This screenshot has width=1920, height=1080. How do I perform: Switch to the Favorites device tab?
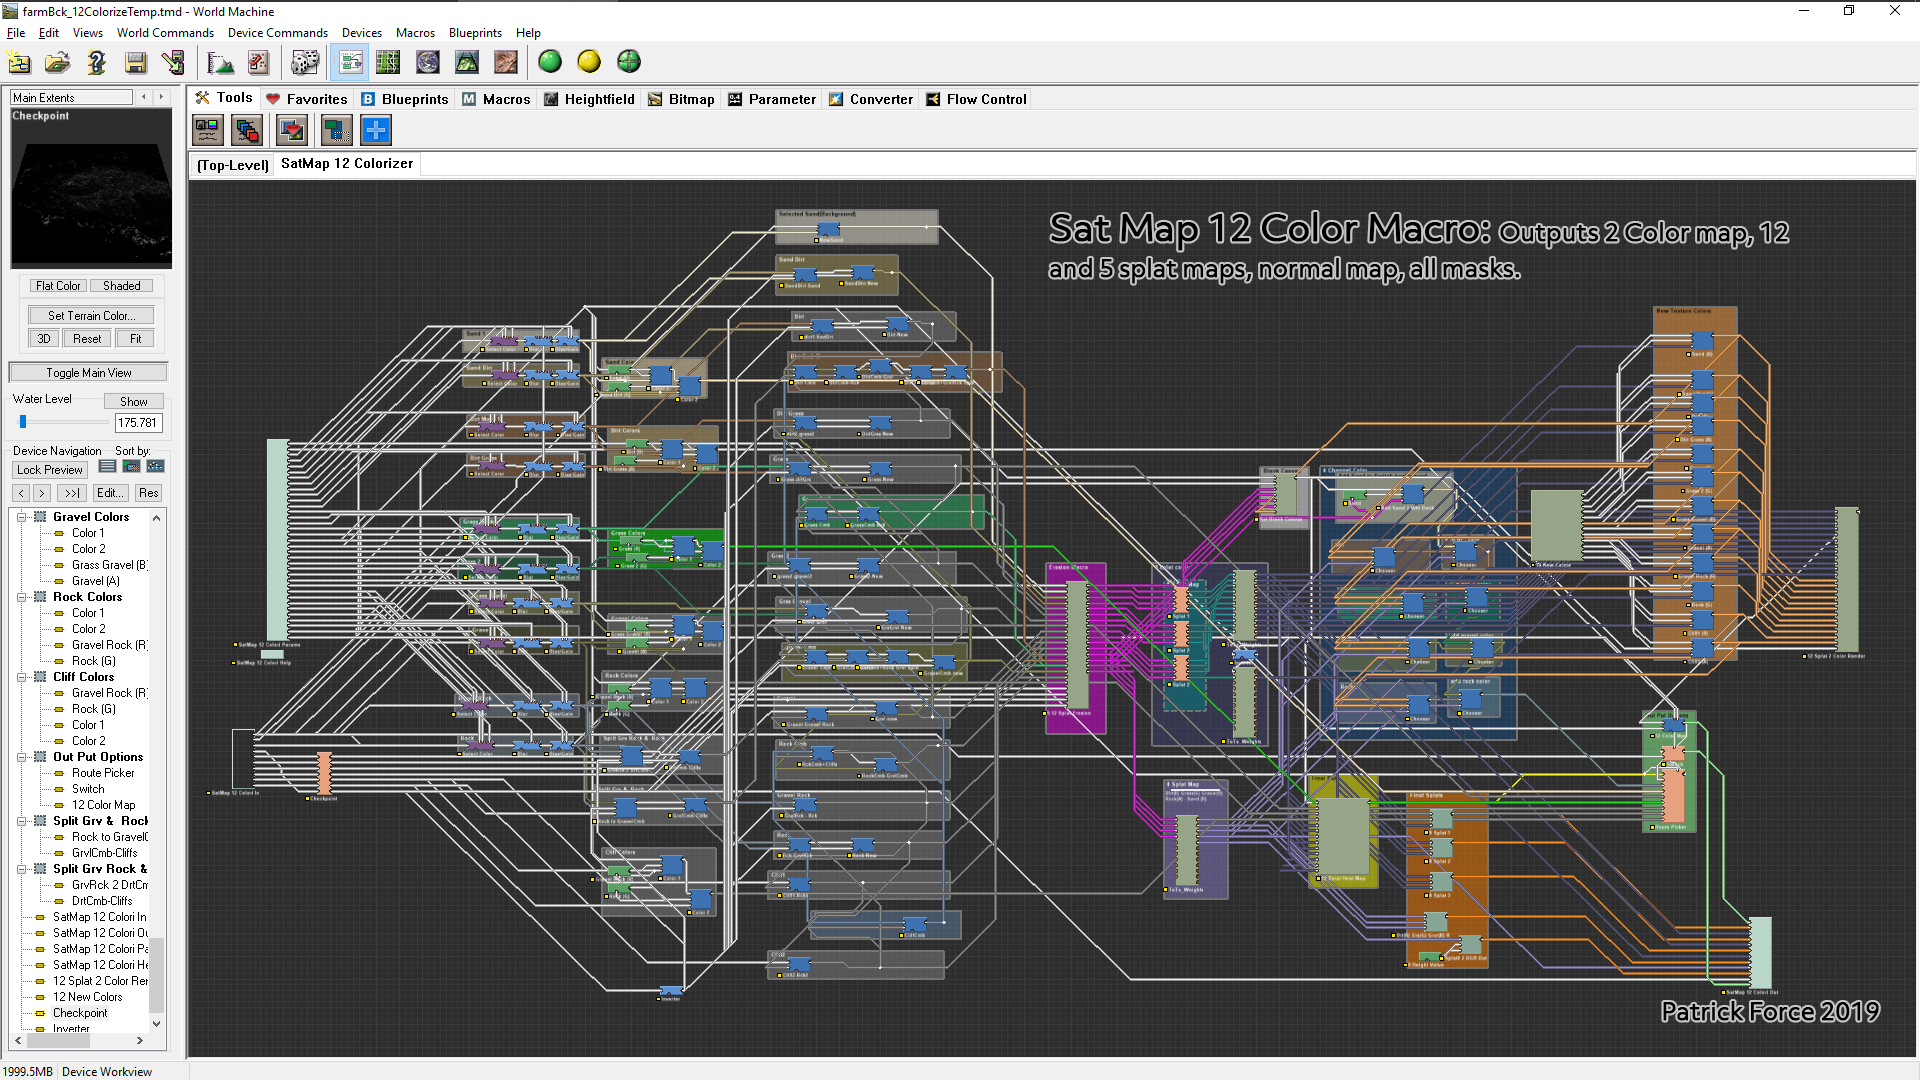pos(306,99)
